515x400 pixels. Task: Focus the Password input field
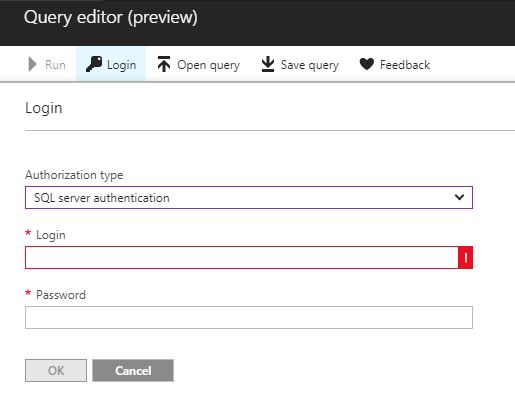(249, 317)
